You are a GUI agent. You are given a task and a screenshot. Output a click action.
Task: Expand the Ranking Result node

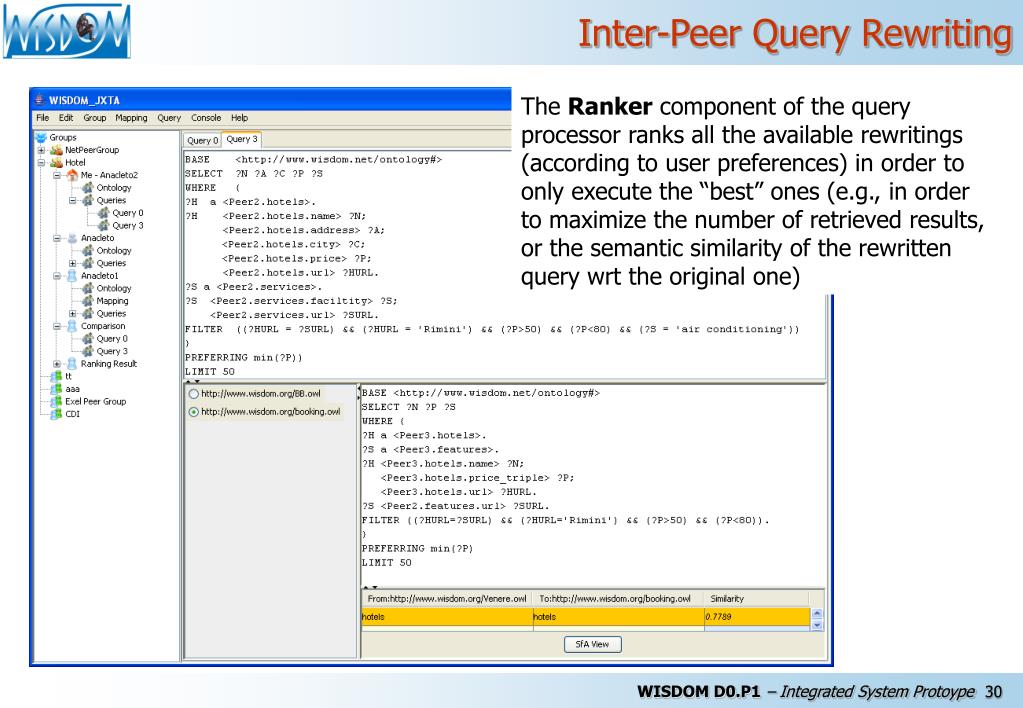tap(57, 363)
